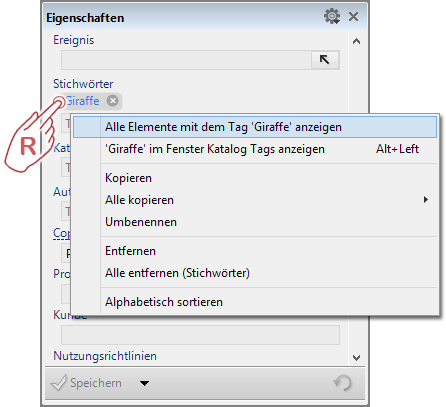This screenshot has width=446, height=407.
Task: Open the dropdown arrow next to Speichern
Action: click(x=144, y=383)
